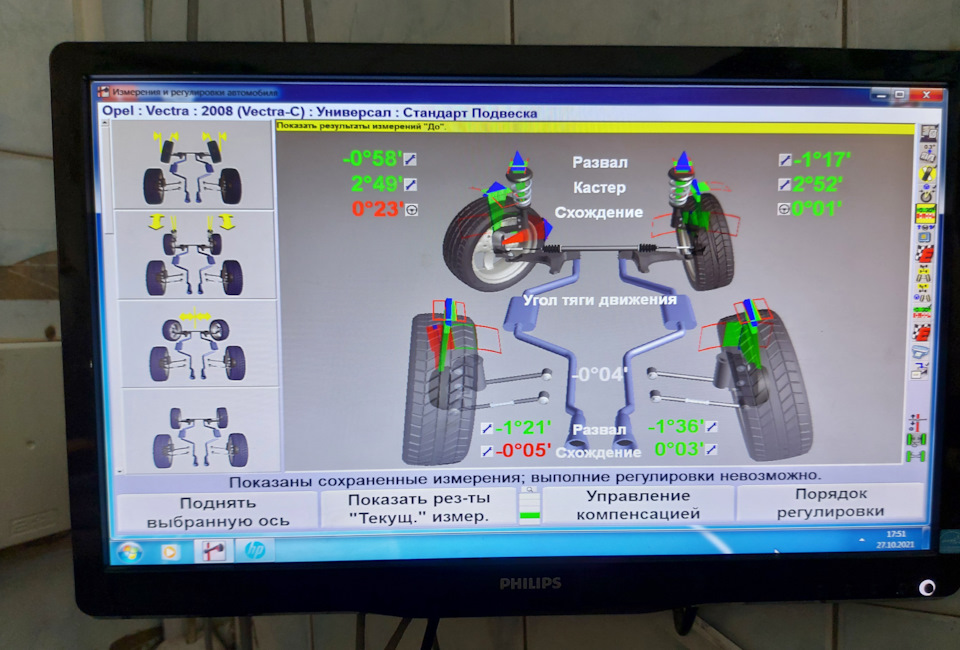
Task: Show hidden system tray icons arrow
Action: pos(862,540)
